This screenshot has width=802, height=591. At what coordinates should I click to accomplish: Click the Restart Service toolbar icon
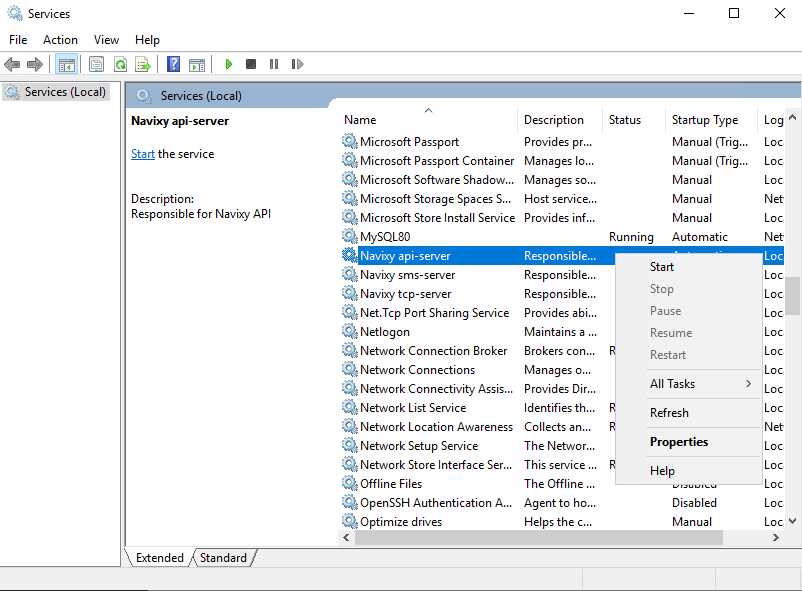tap(297, 64)
